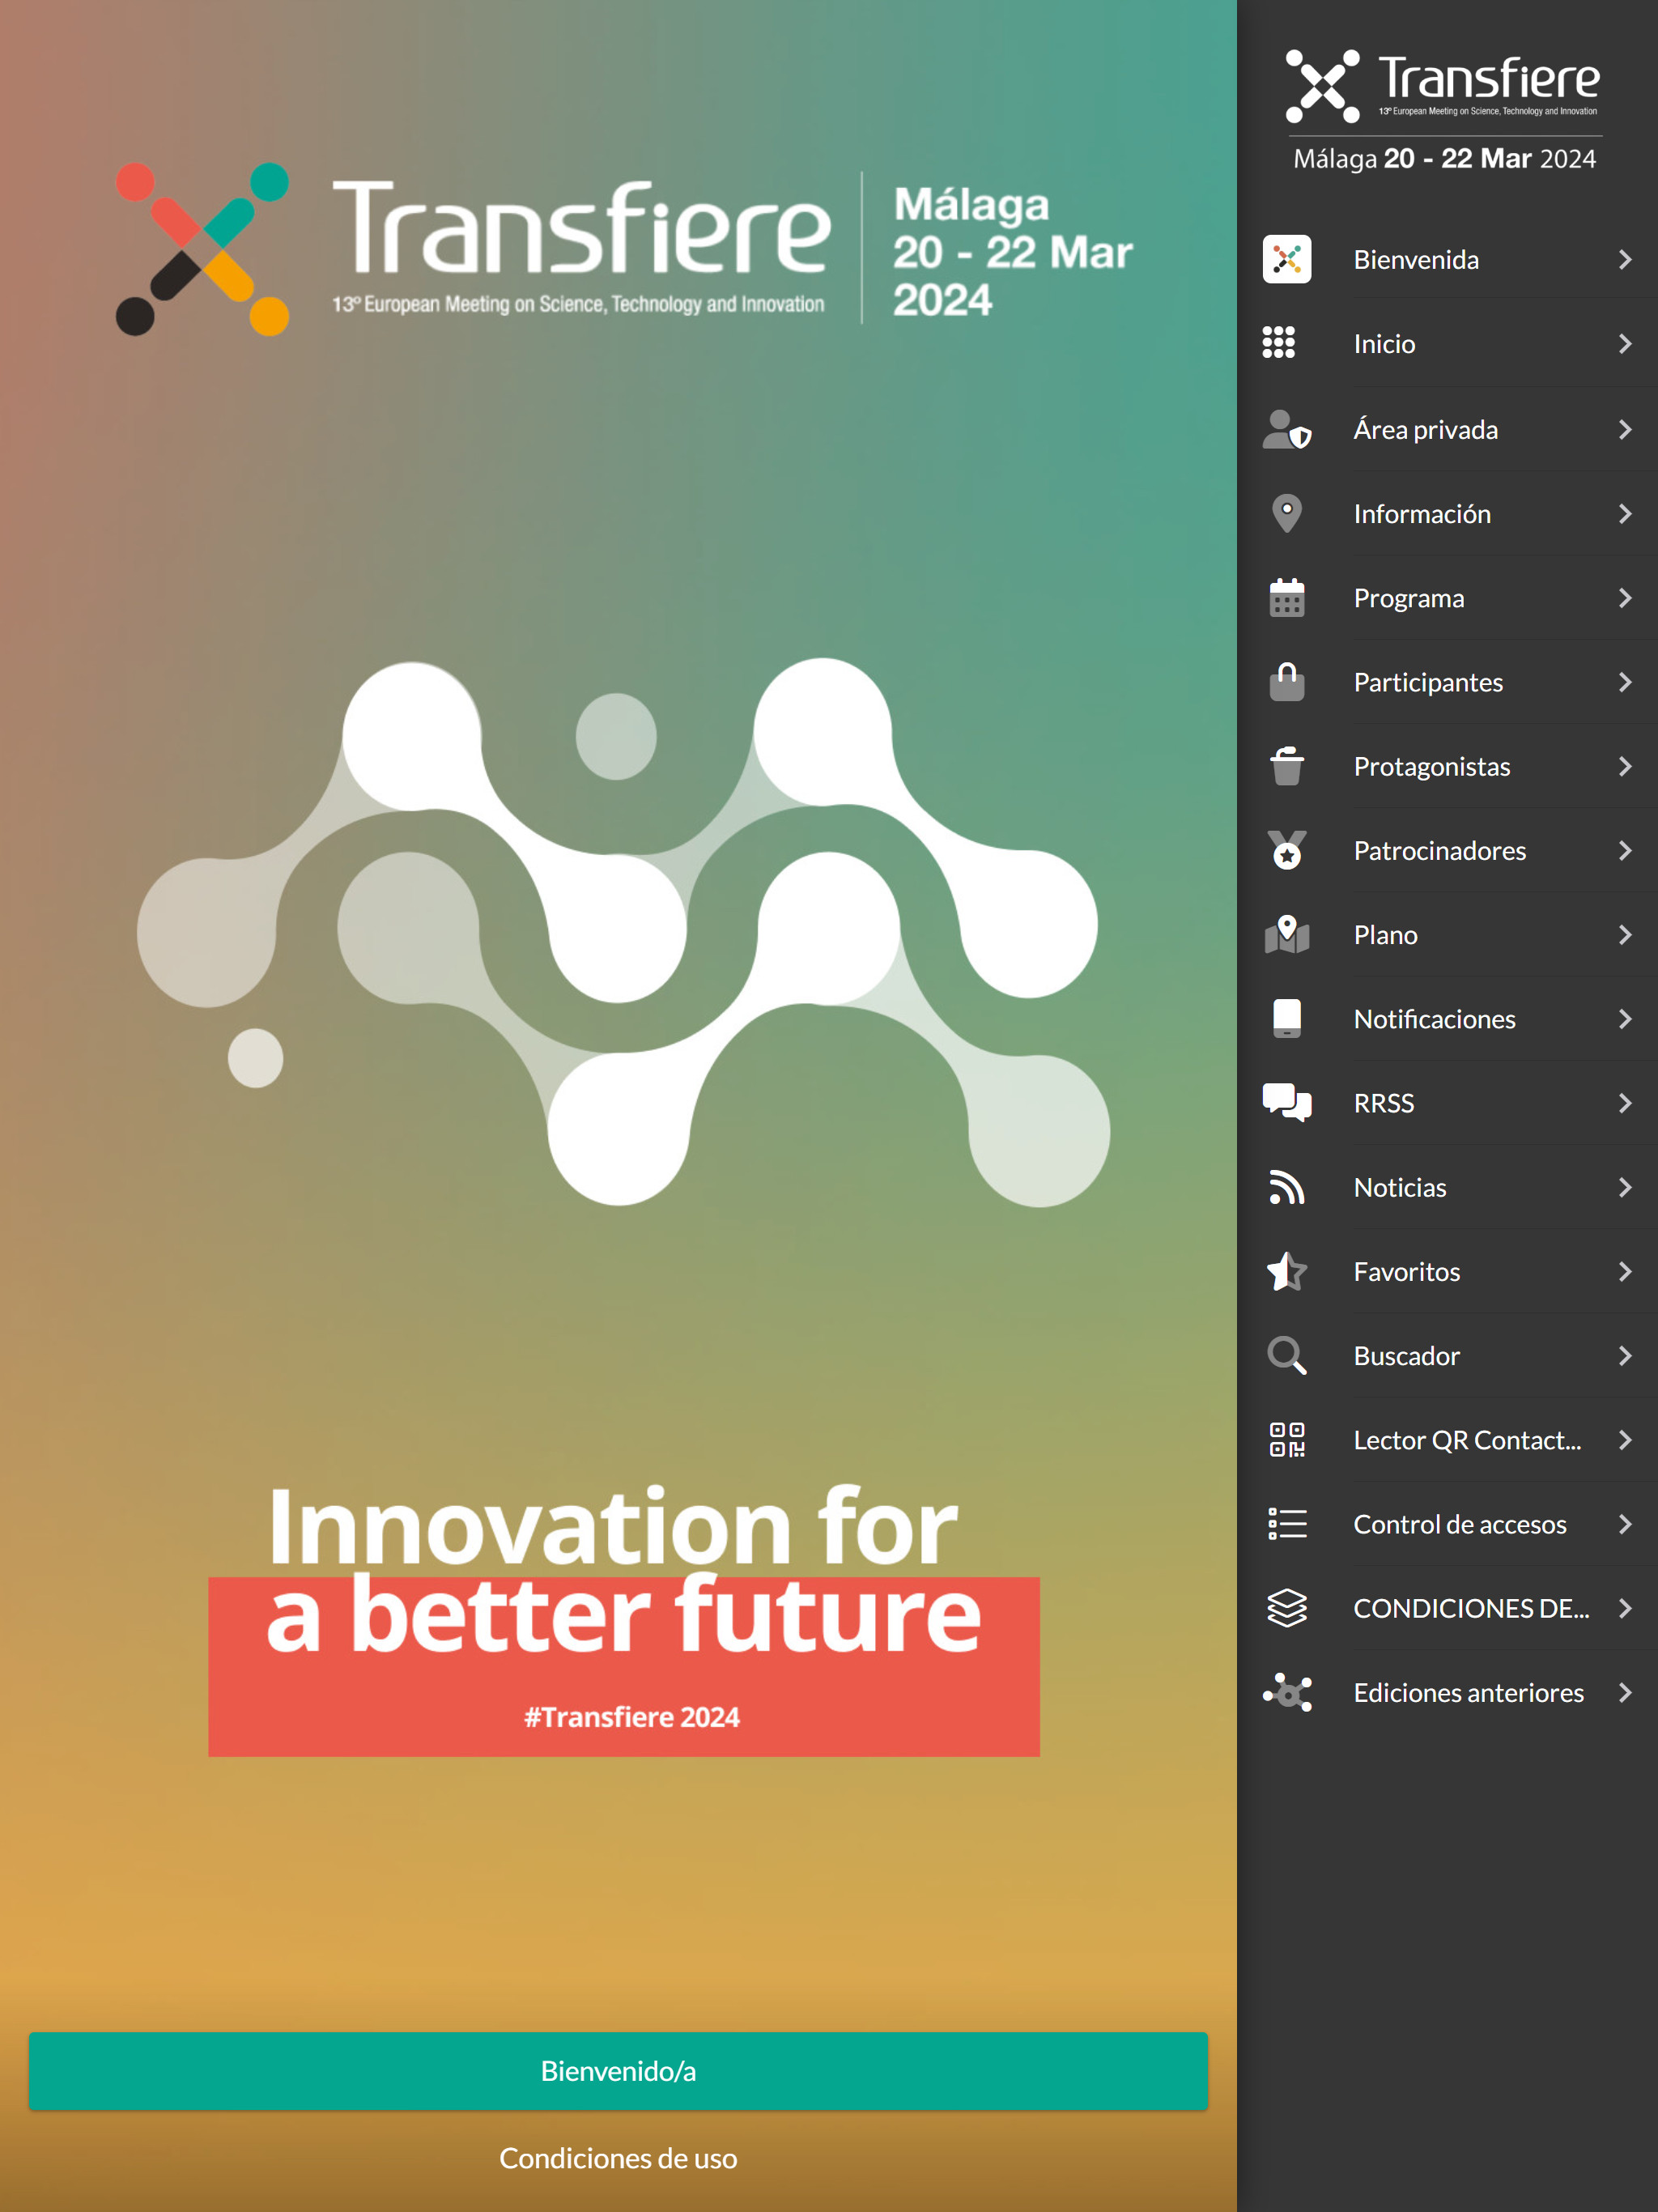Click the Noticias RSS feed icon

click(x=1286, y=1187)
